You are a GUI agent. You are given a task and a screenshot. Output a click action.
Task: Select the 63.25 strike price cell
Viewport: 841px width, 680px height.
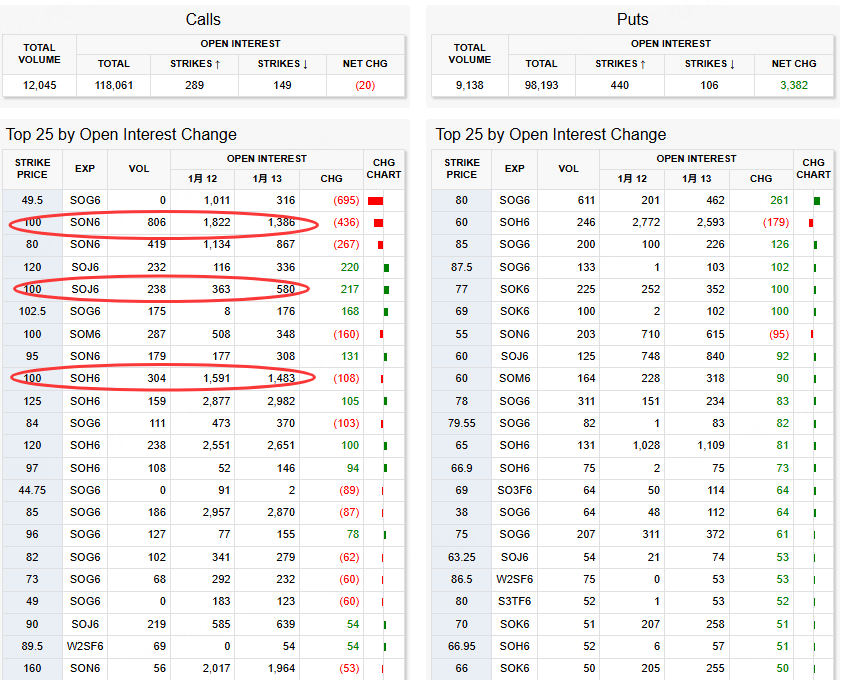pos(461,557)
